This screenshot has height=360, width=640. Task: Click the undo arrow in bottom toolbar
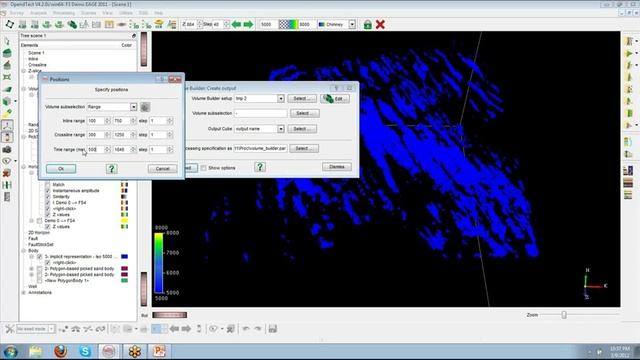[246, 329]
